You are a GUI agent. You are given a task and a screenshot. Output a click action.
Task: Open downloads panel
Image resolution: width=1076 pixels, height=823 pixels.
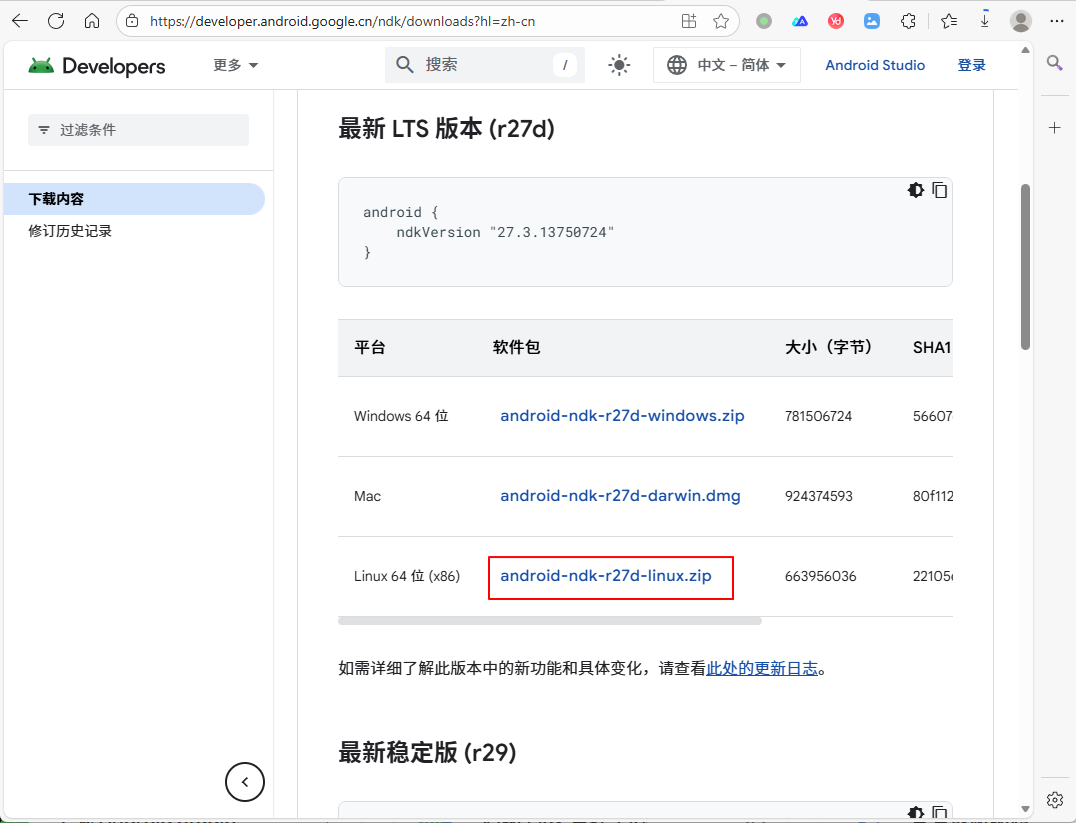click(x=985, y=21)
